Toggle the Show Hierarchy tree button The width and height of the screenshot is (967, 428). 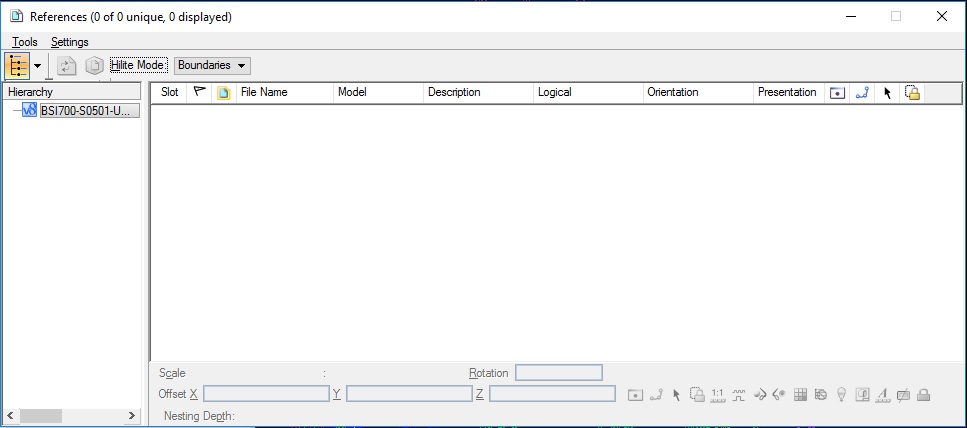click(x=17, y=65)
